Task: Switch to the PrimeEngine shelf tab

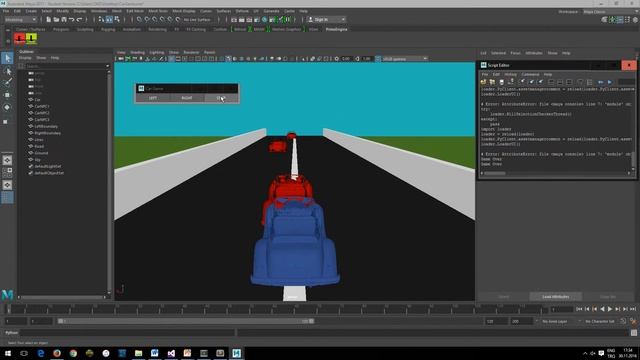Action: pos(336,29)
